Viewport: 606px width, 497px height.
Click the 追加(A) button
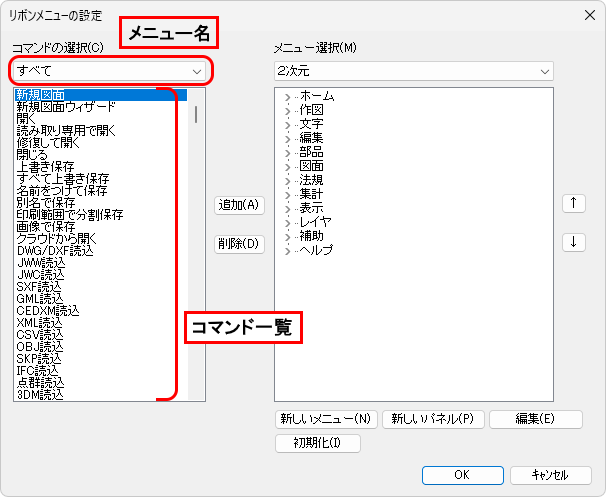[x=239, y=205]
